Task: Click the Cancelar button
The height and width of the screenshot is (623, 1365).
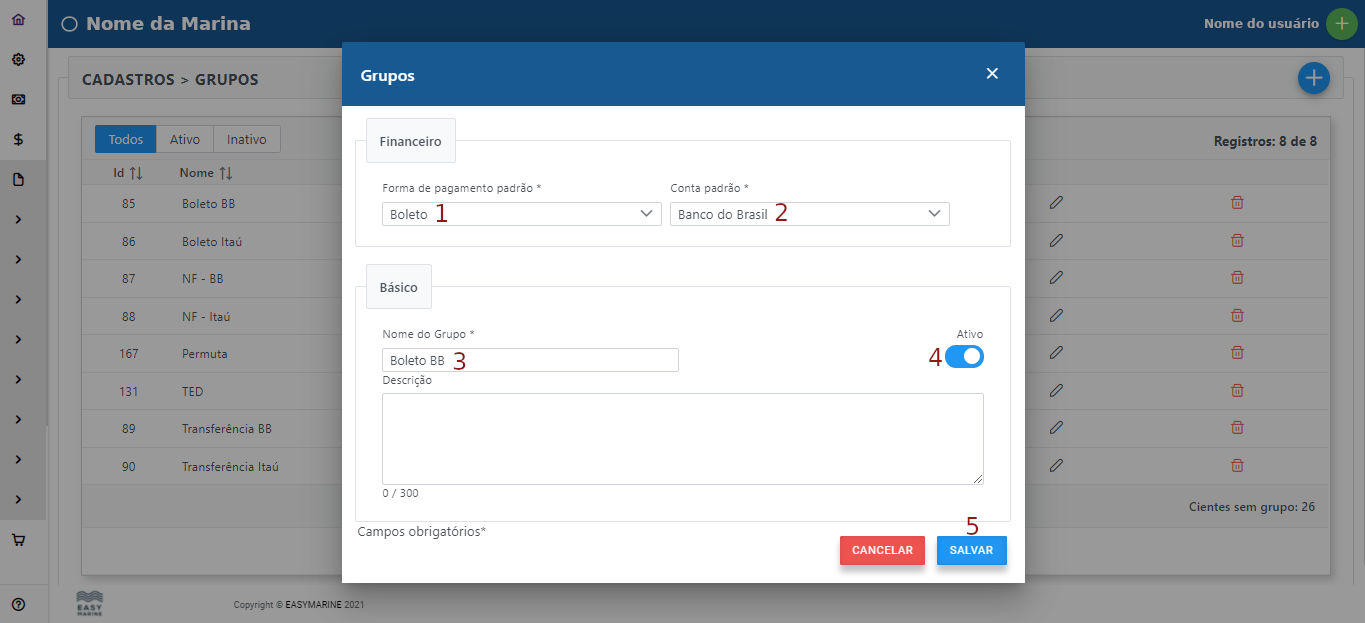Action: tap(882, 551)
